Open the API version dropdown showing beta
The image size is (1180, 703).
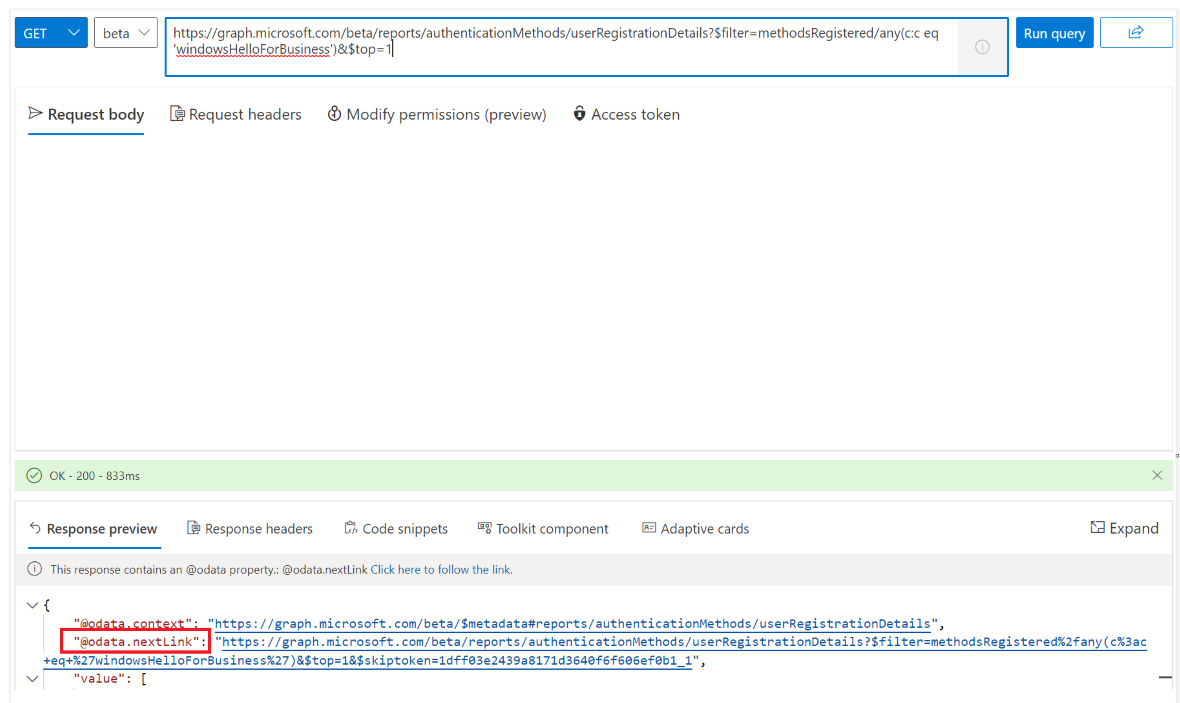pos(124,32)
